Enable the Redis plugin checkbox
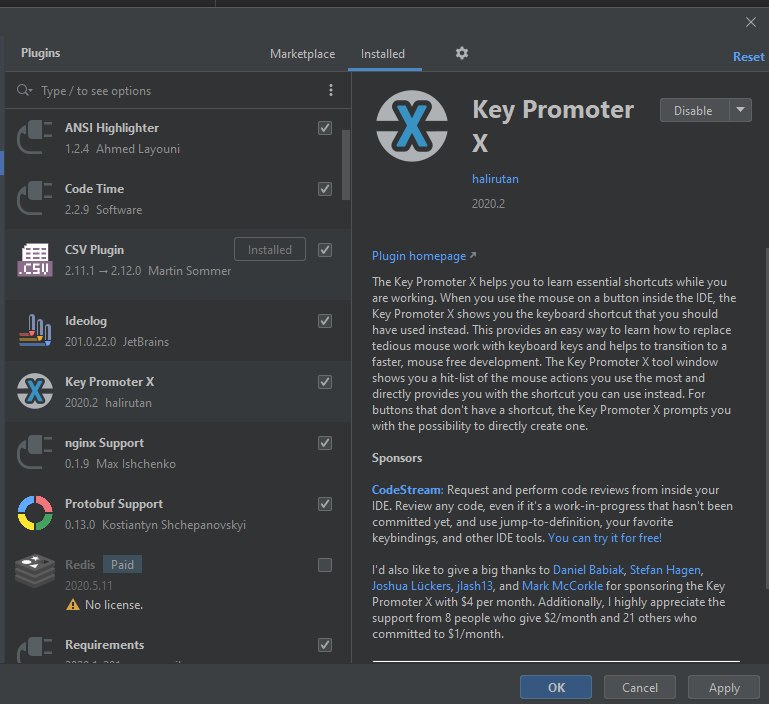The height and width of the screenshot is (704, 769). tap(325, 565)
